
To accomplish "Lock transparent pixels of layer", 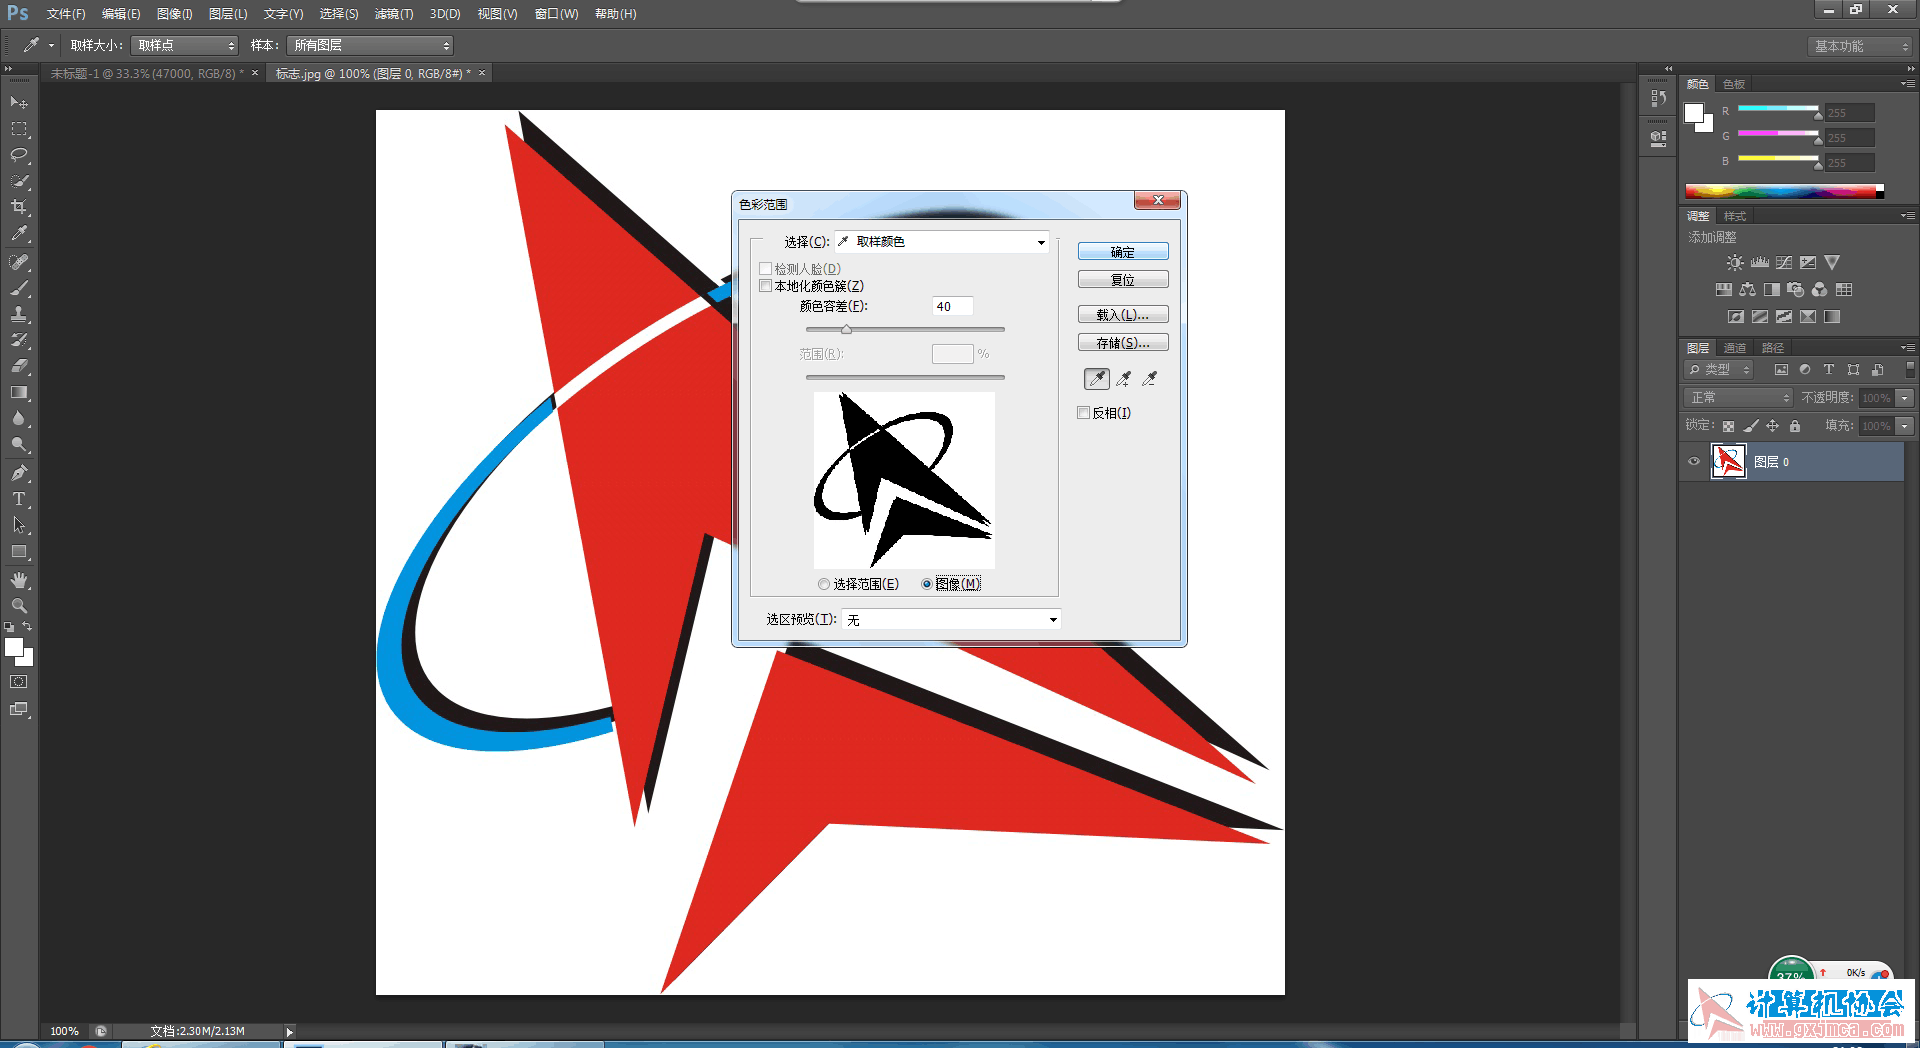I will pyautogui.click(x=1728, y=426).
